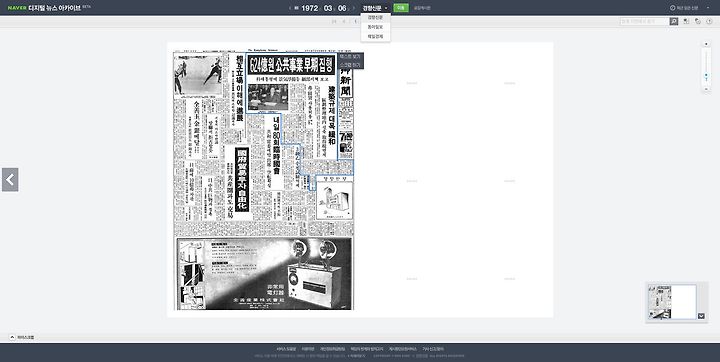The image size is (720, 362).
Task: Click the NAVER logo in the header
Action: coord(17,8)
